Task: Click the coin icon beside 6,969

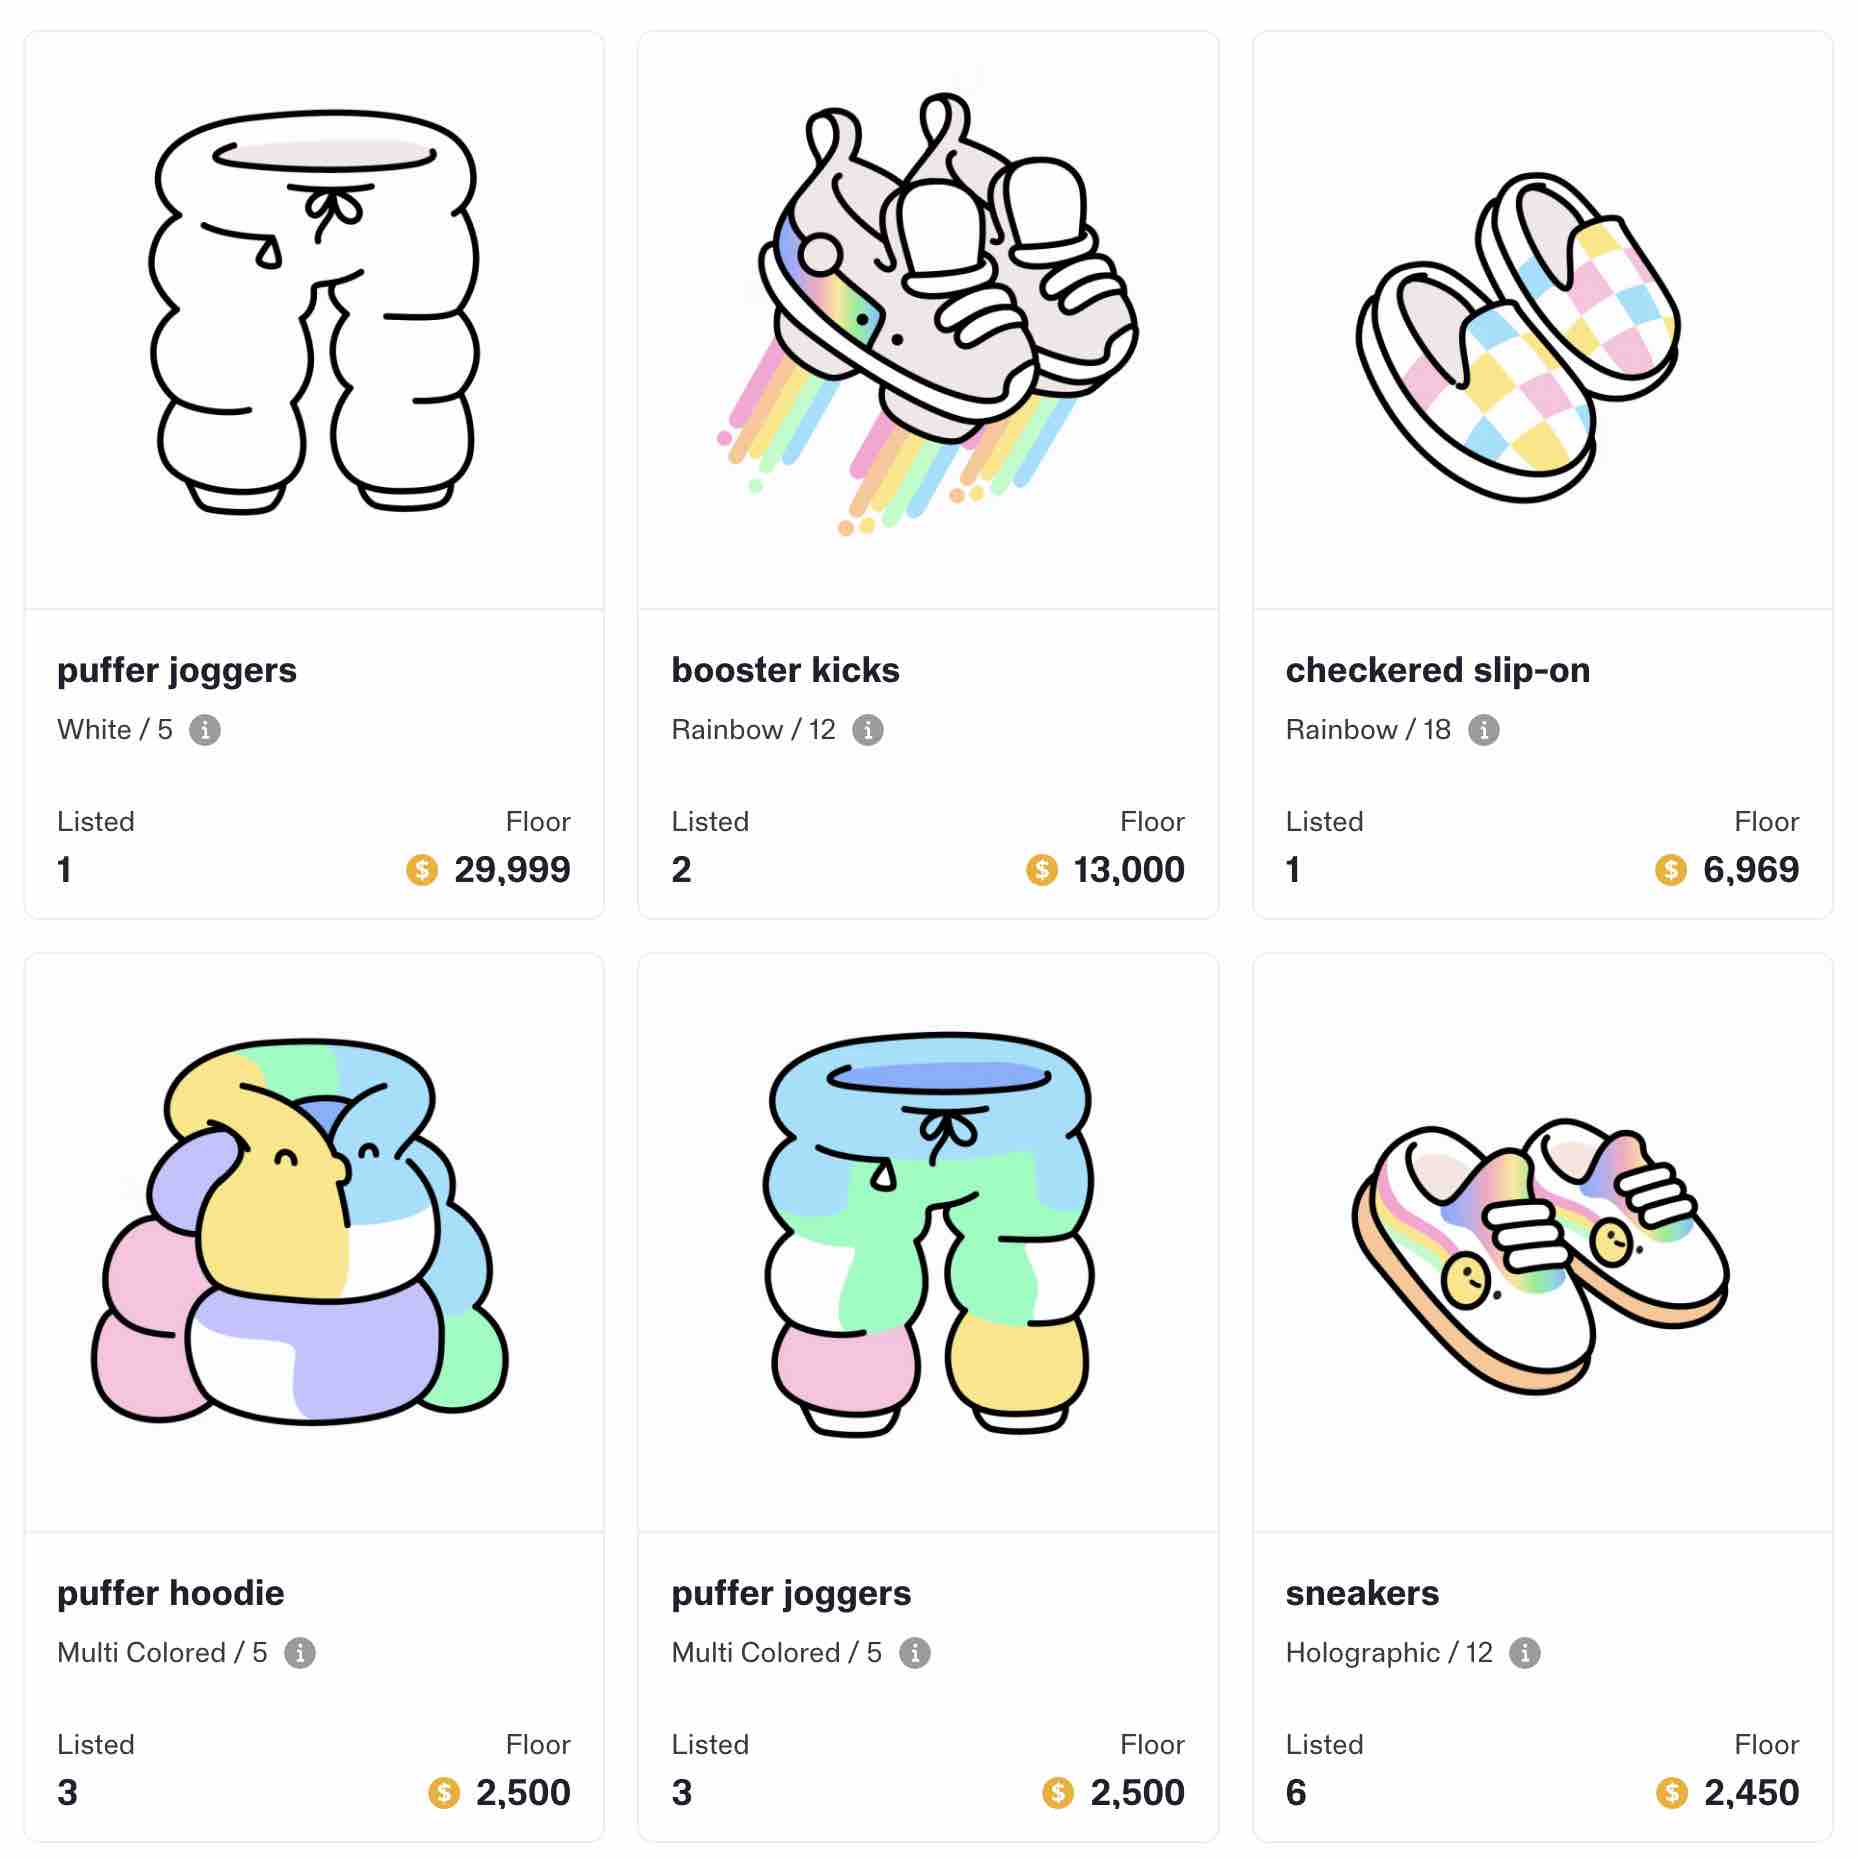Action: [x=1671, y=870]
